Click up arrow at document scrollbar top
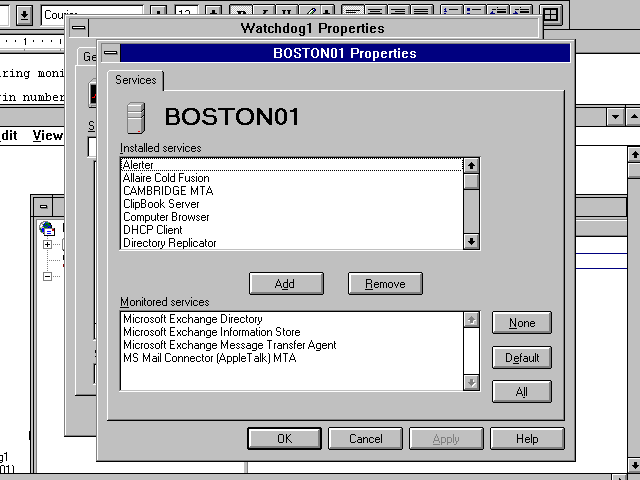640x480 pixels. click(x=634, y=118)
